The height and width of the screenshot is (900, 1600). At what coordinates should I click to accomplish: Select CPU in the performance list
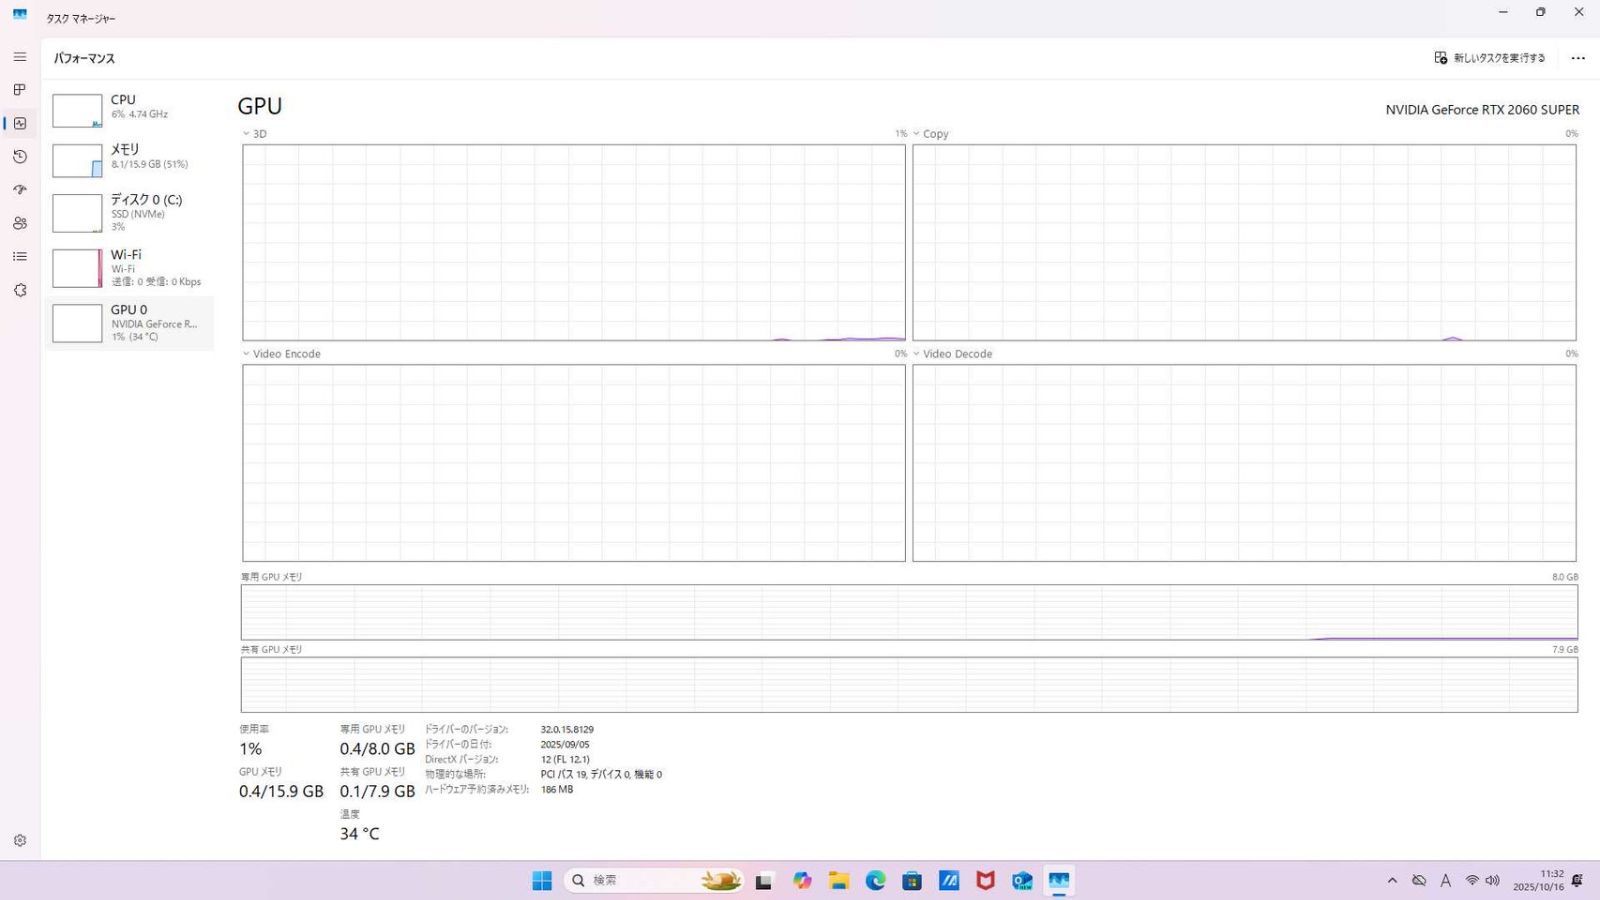129,108
